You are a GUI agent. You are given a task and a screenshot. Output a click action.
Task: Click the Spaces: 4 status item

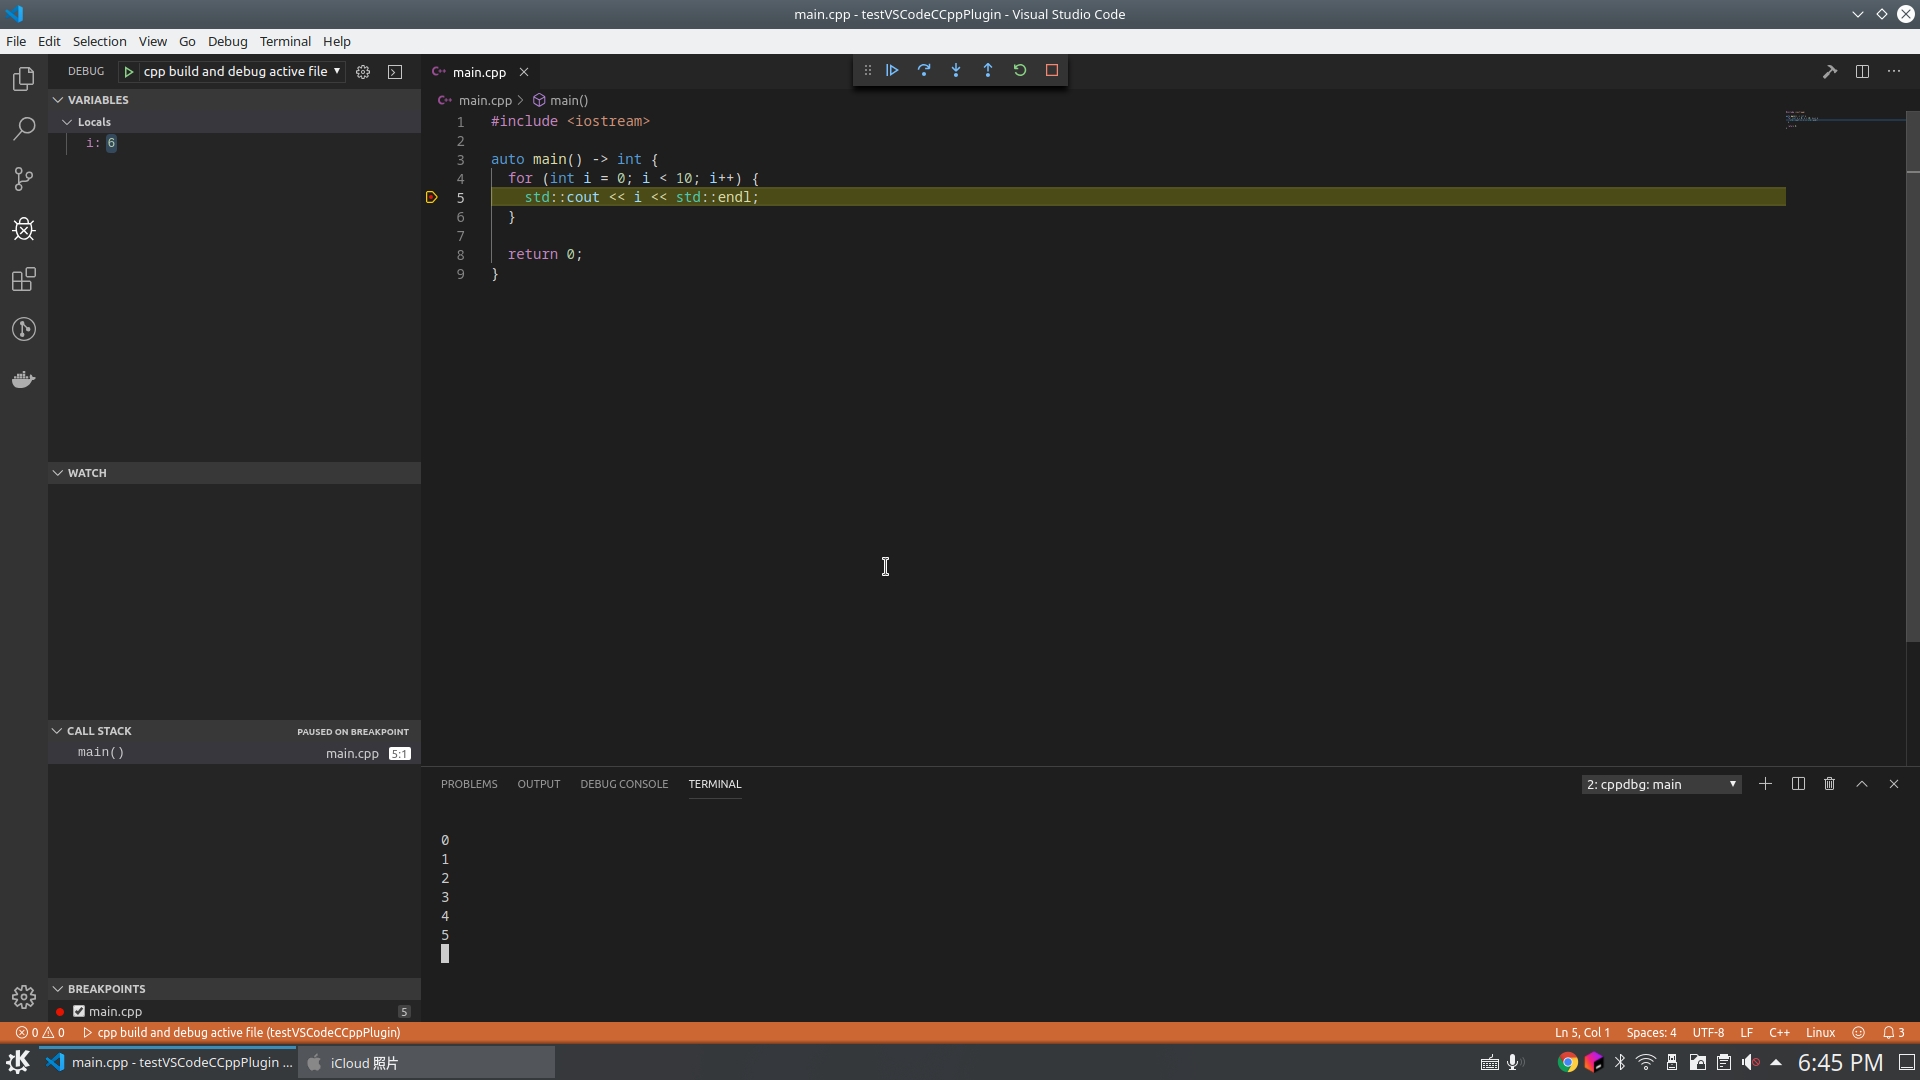click(1651, 1033)
